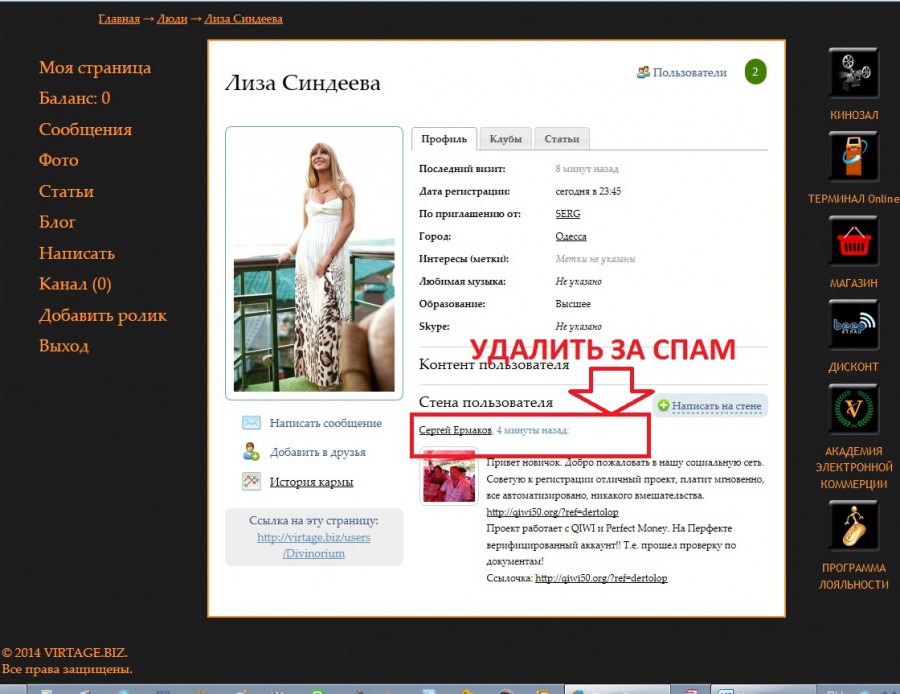Click the add-friend icon beside Добавить в друзья
Screen dimensions: 900x694
251,452
